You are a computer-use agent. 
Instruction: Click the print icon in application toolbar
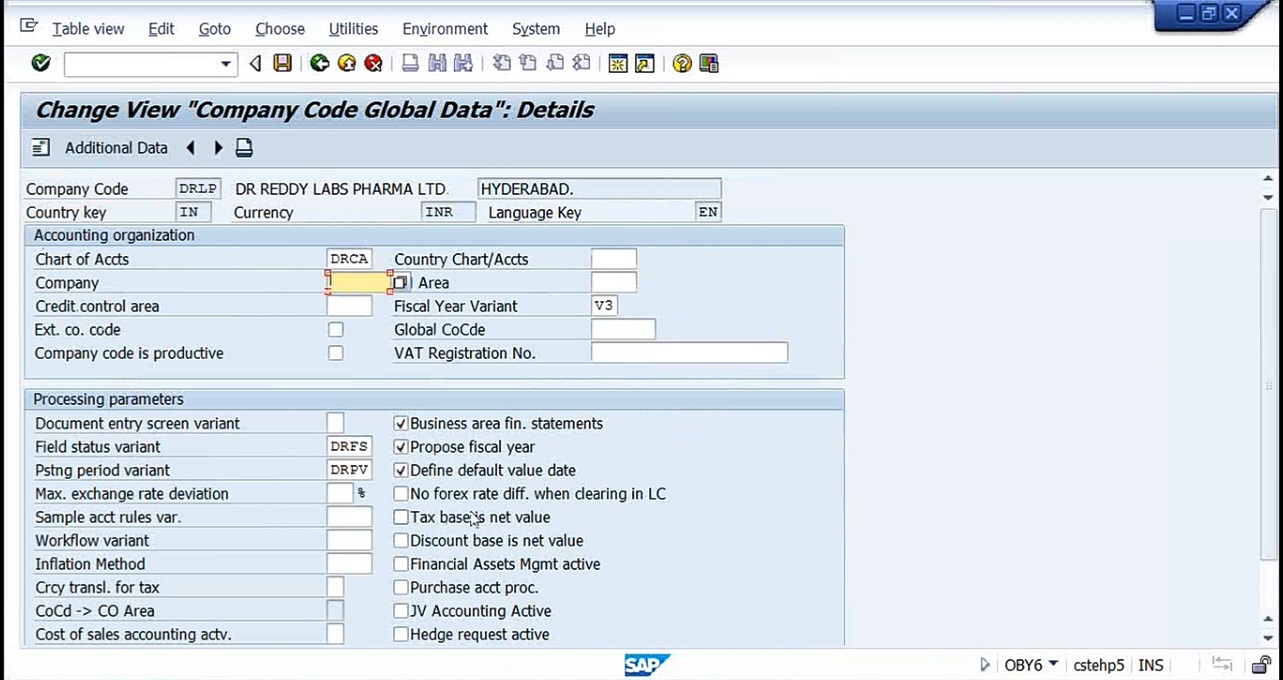(x=244, y=148)
